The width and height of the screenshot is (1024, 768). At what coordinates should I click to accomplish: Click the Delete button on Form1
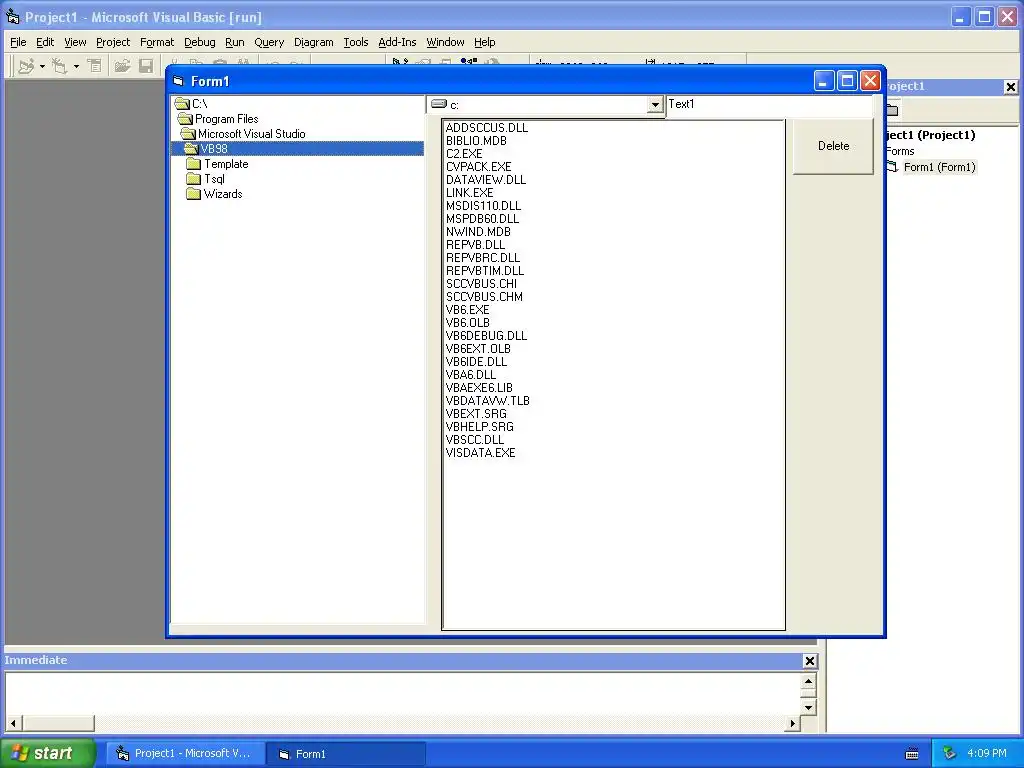pyautogui.click(x=833, y=146)
